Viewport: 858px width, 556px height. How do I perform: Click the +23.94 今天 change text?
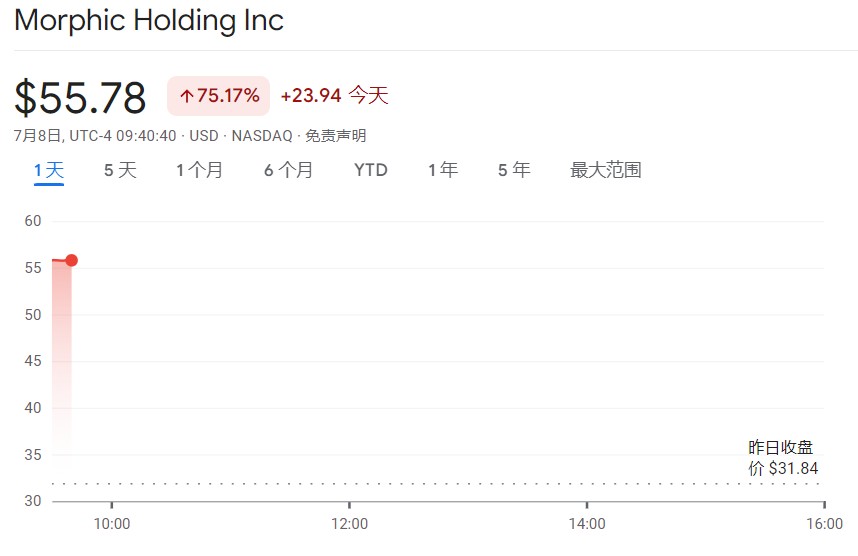(x=334, y=96)
